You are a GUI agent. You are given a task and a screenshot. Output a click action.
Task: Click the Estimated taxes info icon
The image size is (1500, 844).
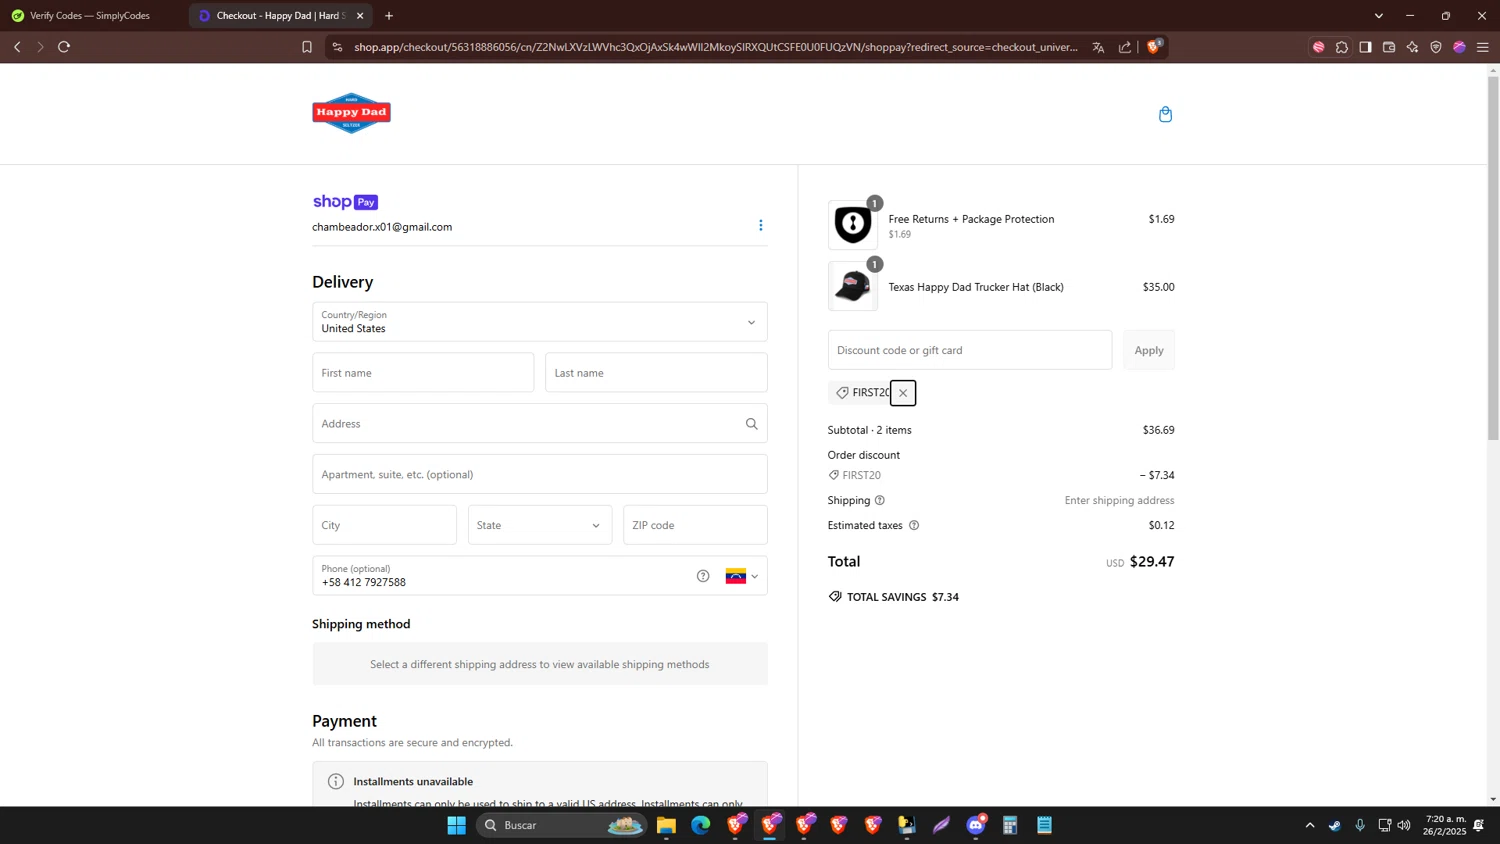pyautogui.click(x=914, y=525)
